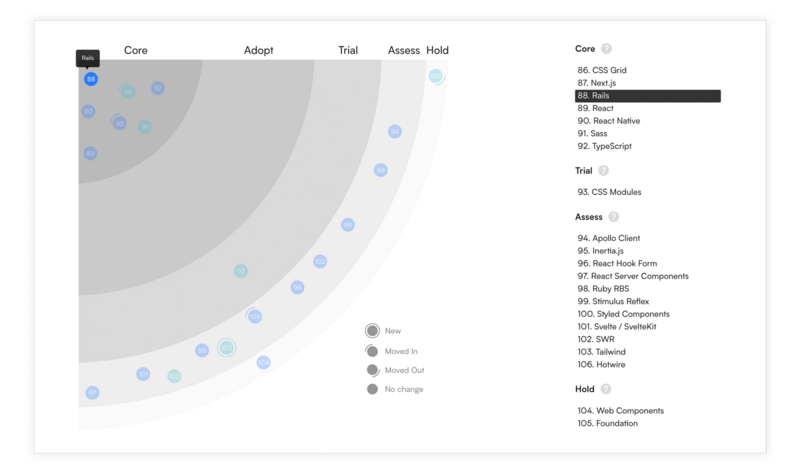Select '106. Hotwire' in the list
This screenshot has height=473, width=800.
pos(602,364)
